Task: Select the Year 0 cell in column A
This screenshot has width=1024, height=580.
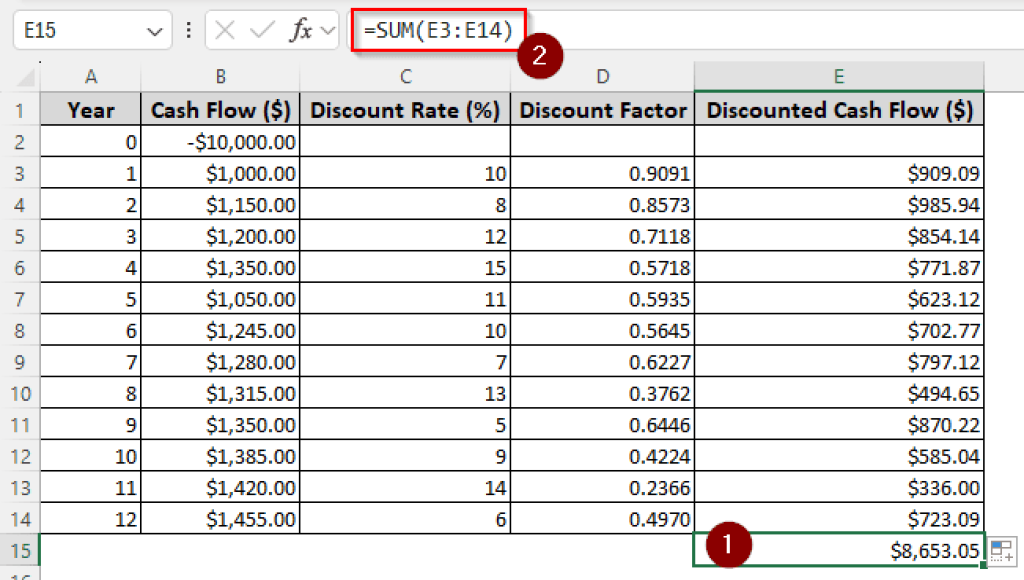Action: (90, 142)
